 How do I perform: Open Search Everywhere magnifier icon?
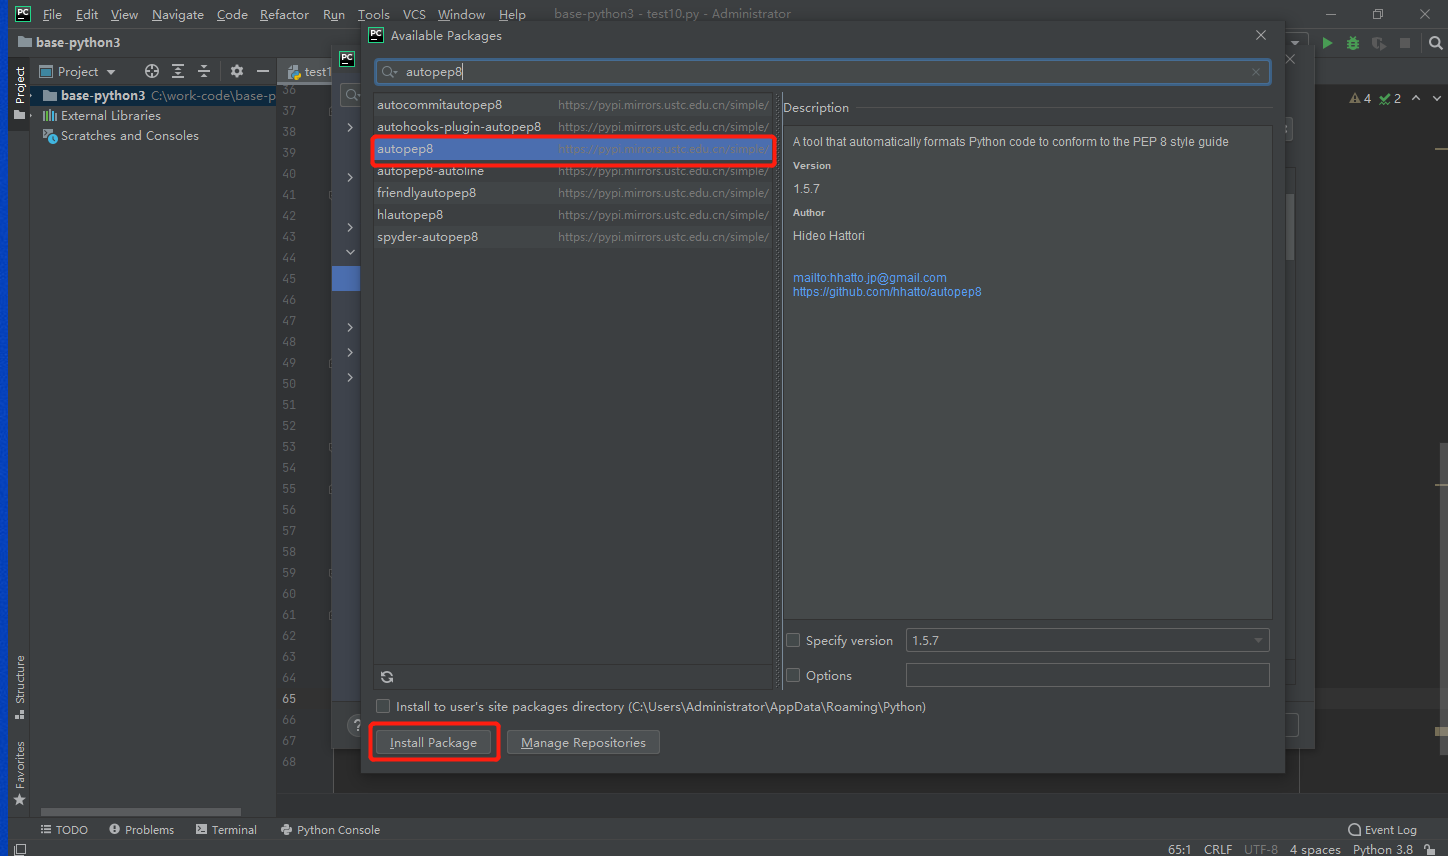pos(1436,43)
